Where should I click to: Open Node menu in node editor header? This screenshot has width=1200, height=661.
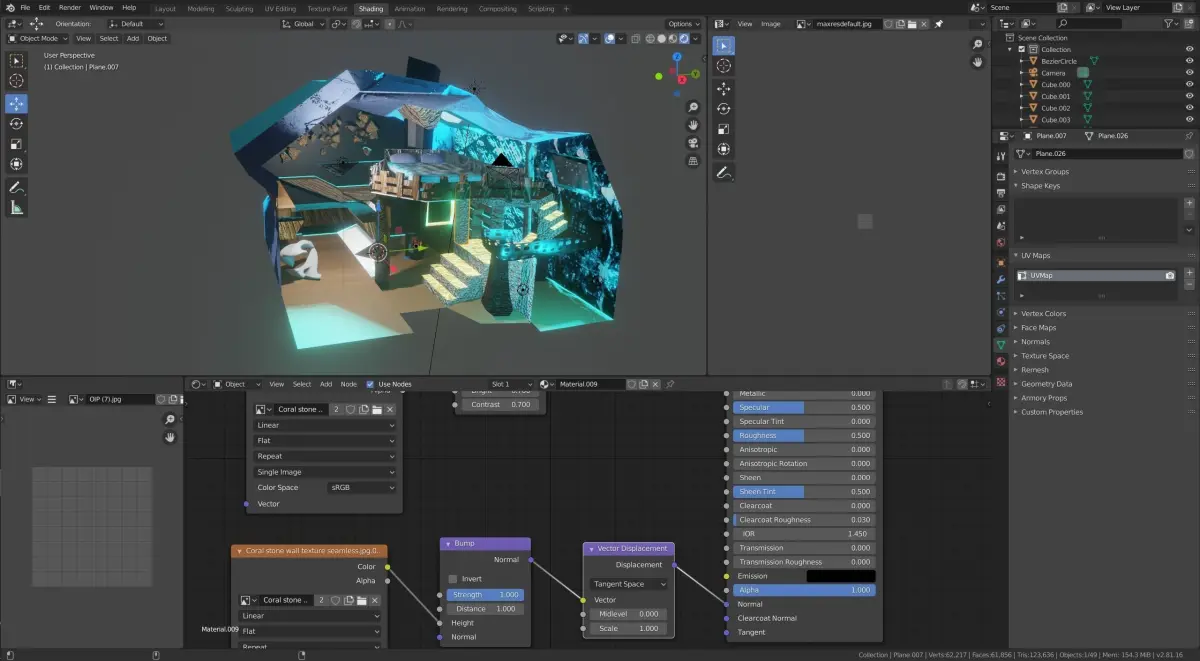click(348, 384)
